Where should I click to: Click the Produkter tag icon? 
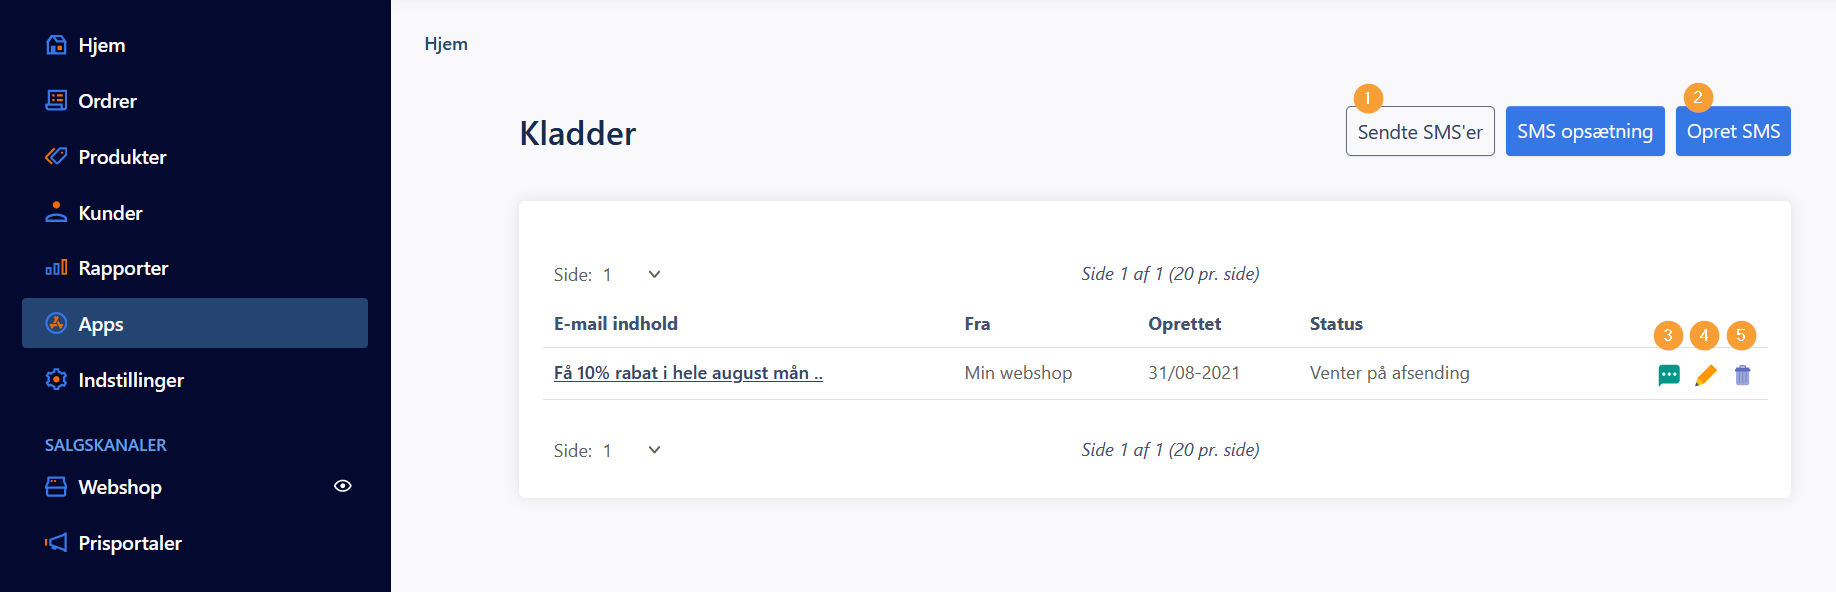point(56,156)
